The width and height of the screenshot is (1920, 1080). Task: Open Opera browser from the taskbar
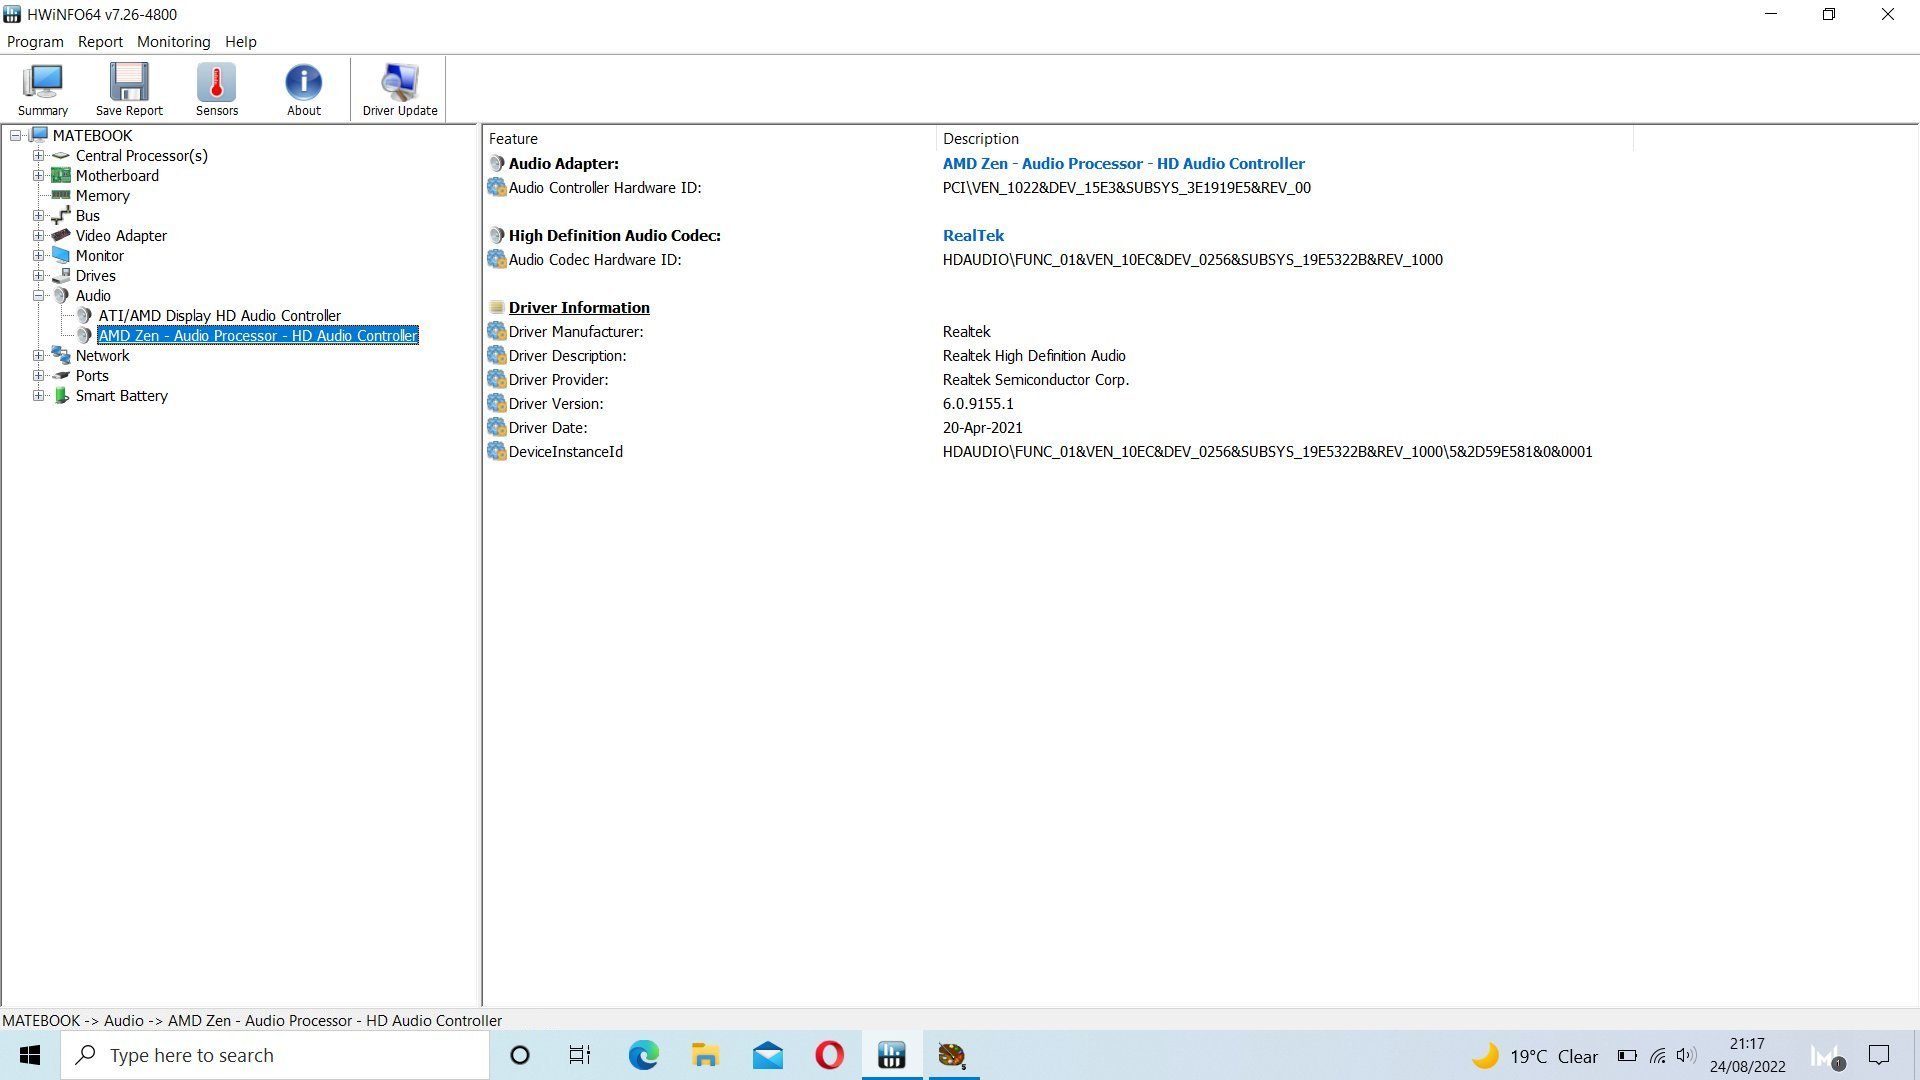(829, 1055)
